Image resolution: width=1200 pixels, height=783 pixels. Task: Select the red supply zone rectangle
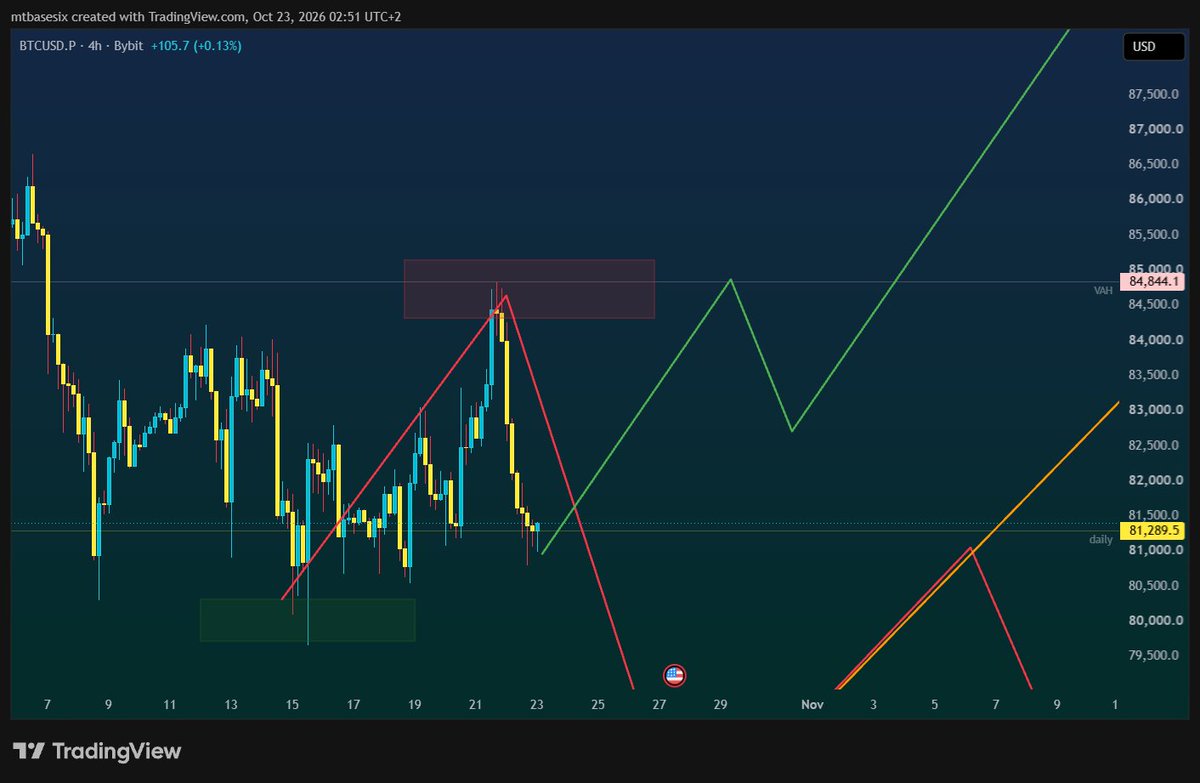coord(529,289)
